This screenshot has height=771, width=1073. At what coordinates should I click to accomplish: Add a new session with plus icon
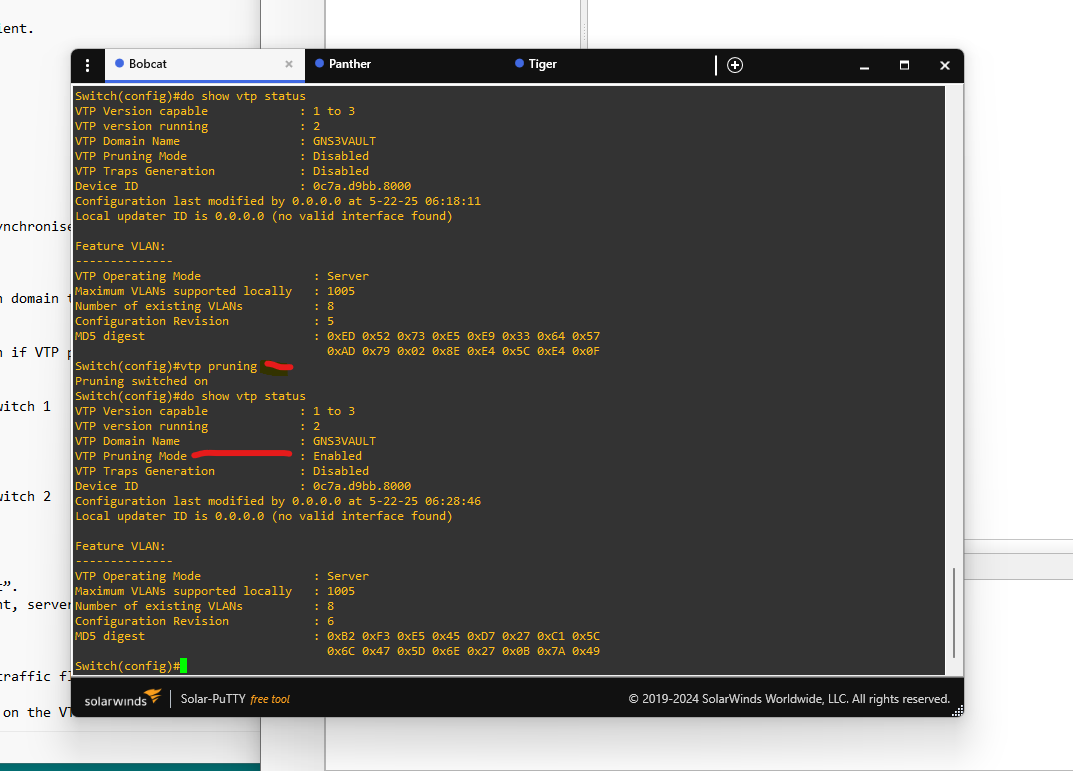[x=735, y=65]
